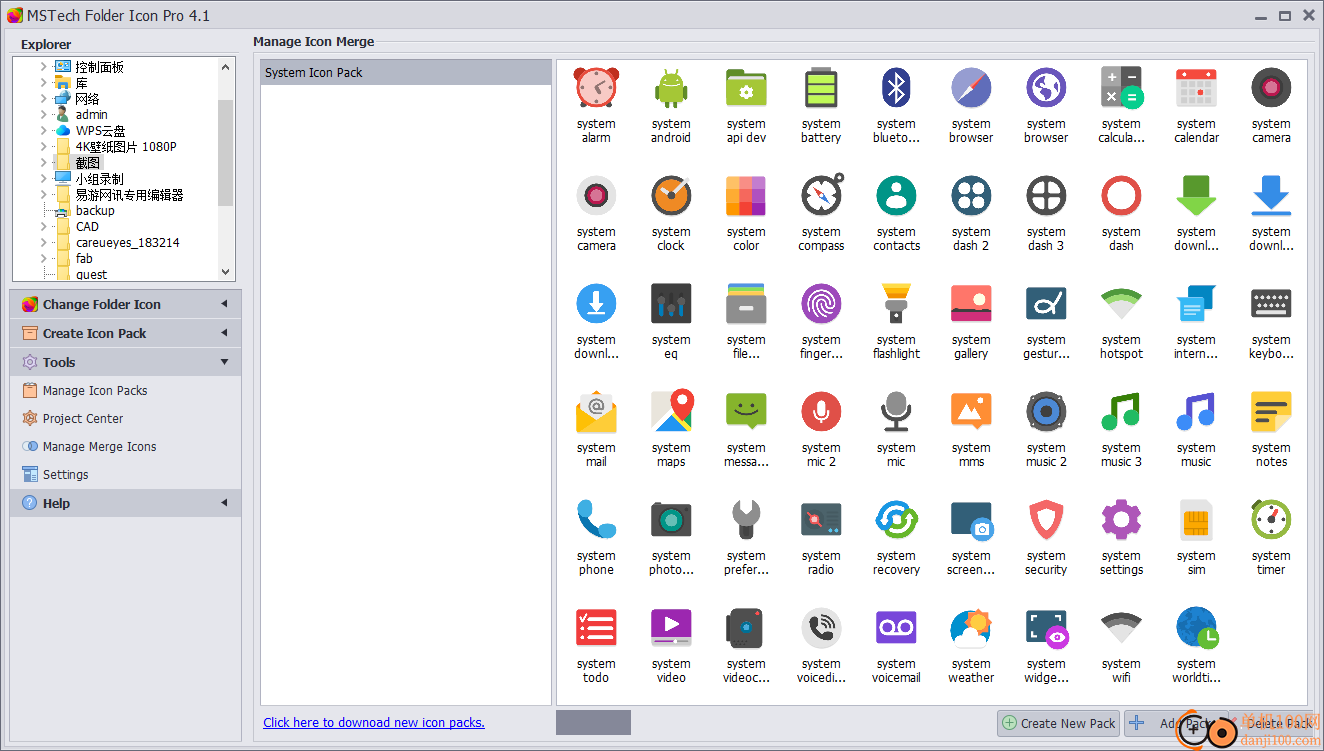The width and height of the screenshot is (1324, 751).
Task: Pick the system radio icon
Action: point(821,520)
